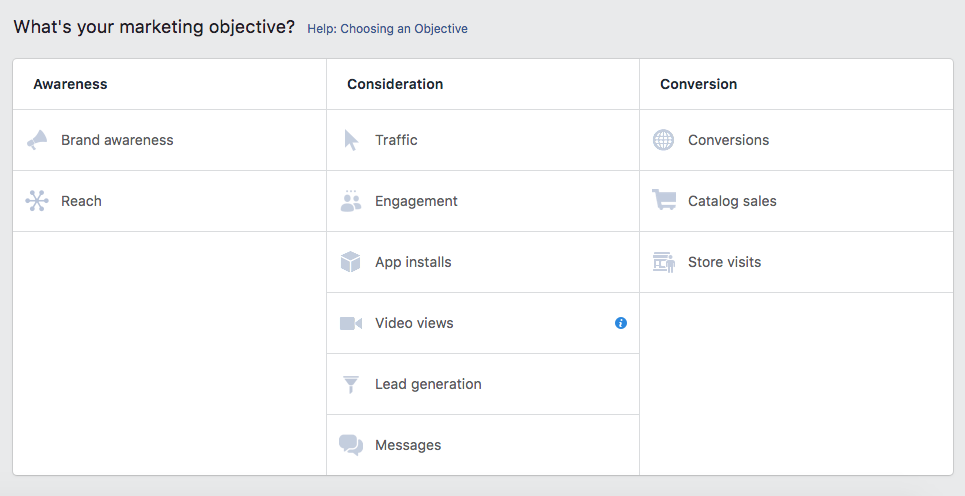Image resolution: width=965 pixels, height=496 pixels.
Task: Click the Store visits storefront icon
Action: 664,262
